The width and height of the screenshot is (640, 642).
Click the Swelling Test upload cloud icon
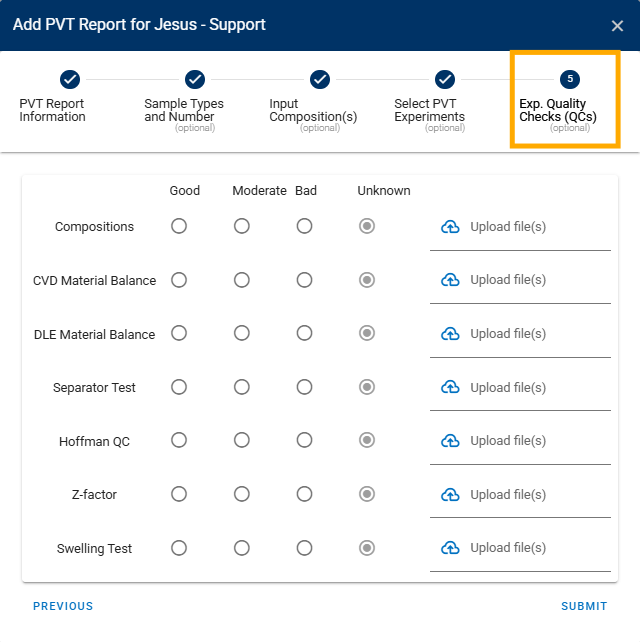tap(450, 548)
